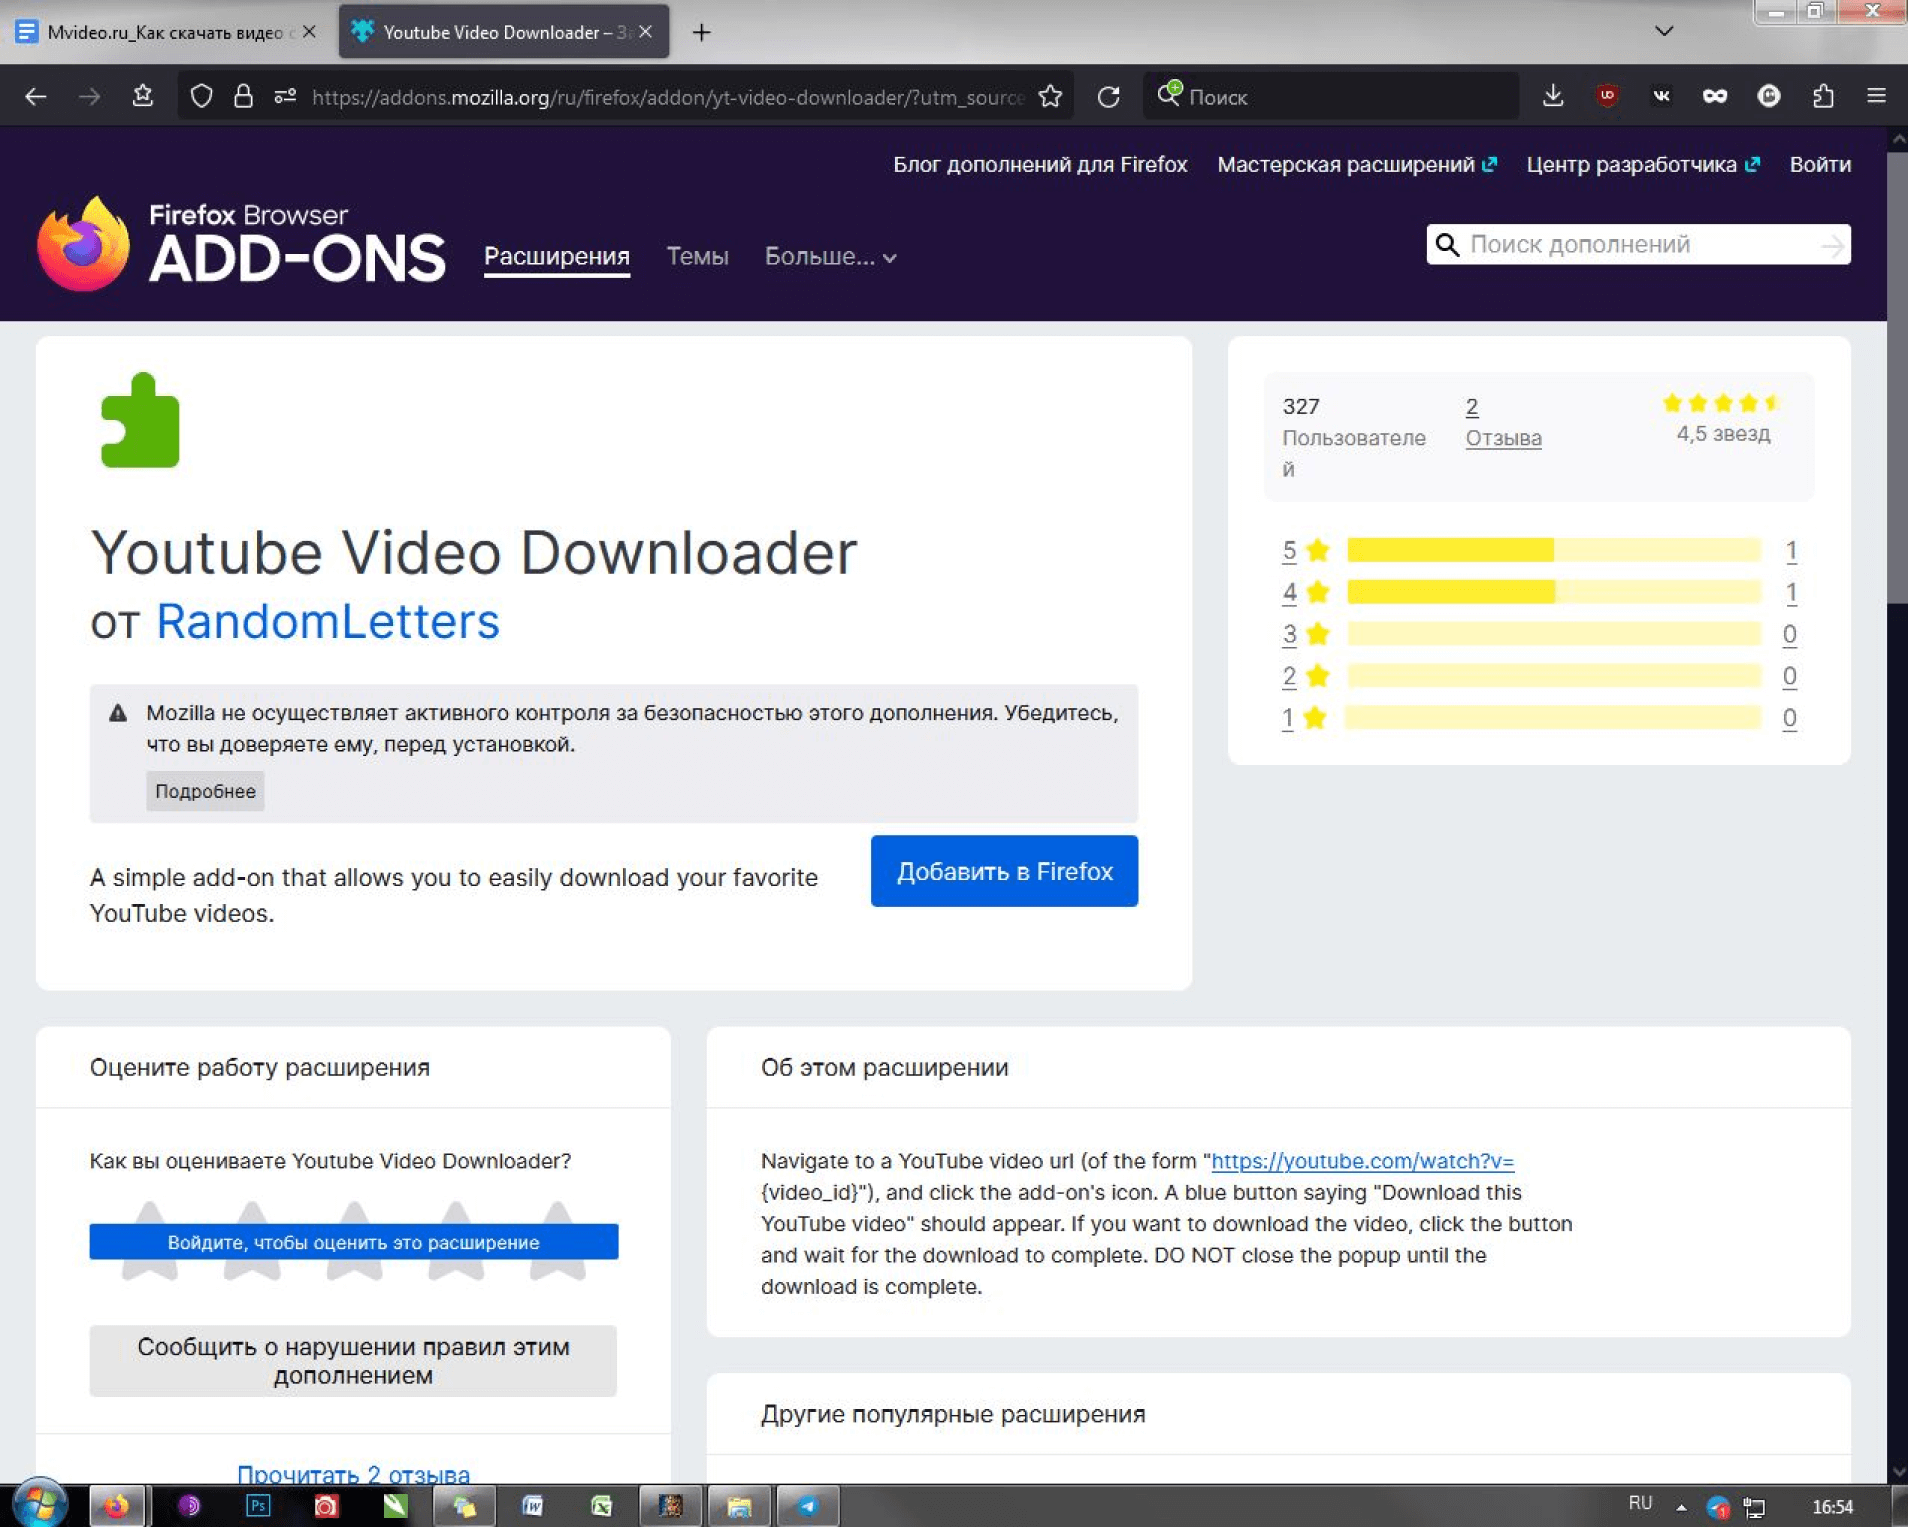The width and height of the screenshot is (1908, 1527).
Task: Click the browser Поиск search box
Action: pyautogui.click(x=1331, y=97)
